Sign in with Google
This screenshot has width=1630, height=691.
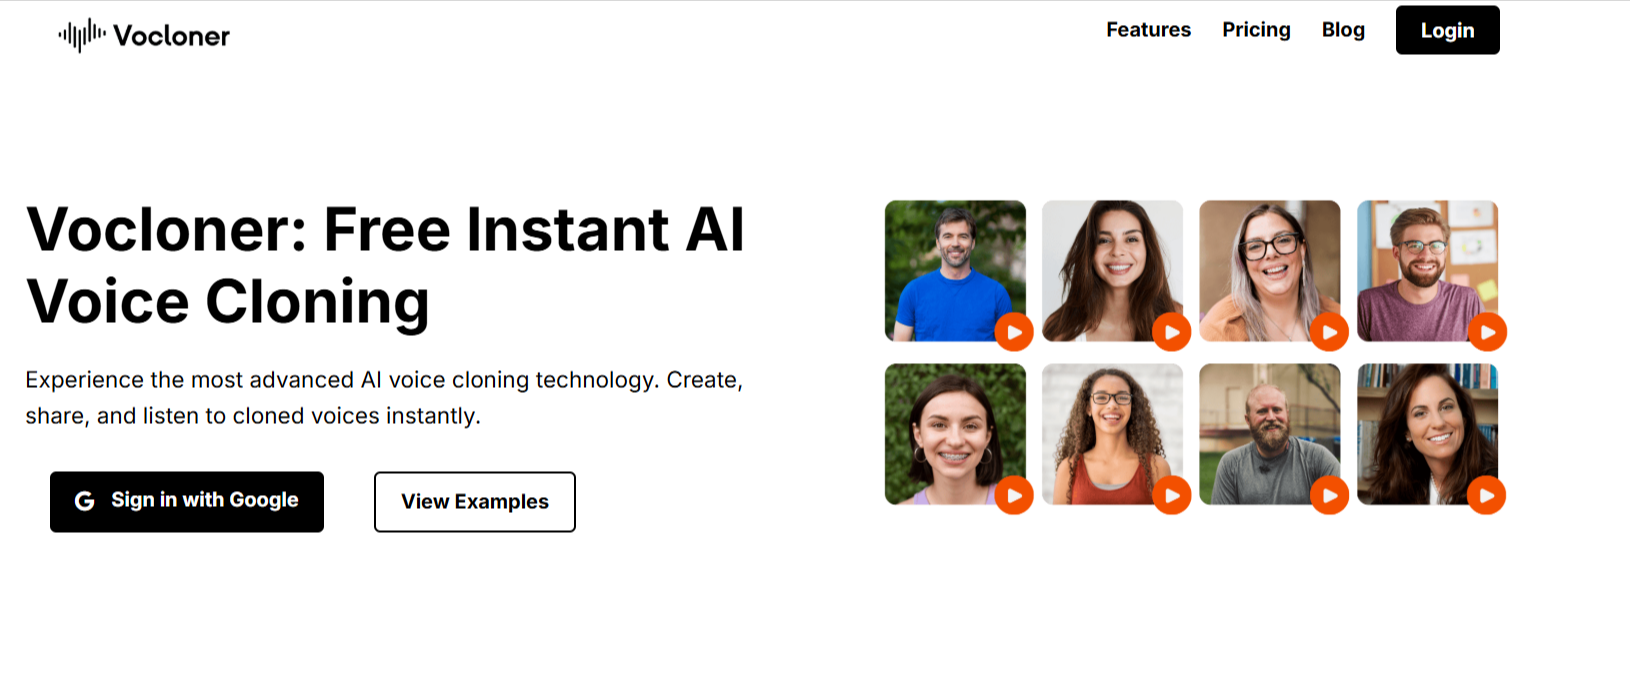187,501
